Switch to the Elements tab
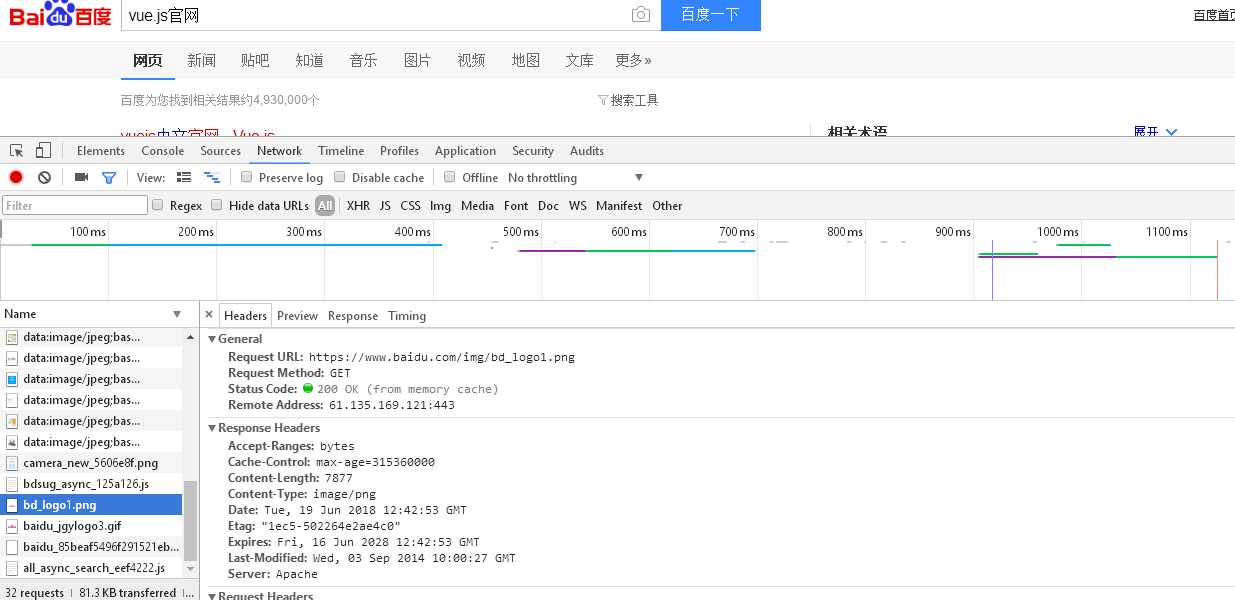The width and height of the screenshot is (1235, 600). (101, 151)
